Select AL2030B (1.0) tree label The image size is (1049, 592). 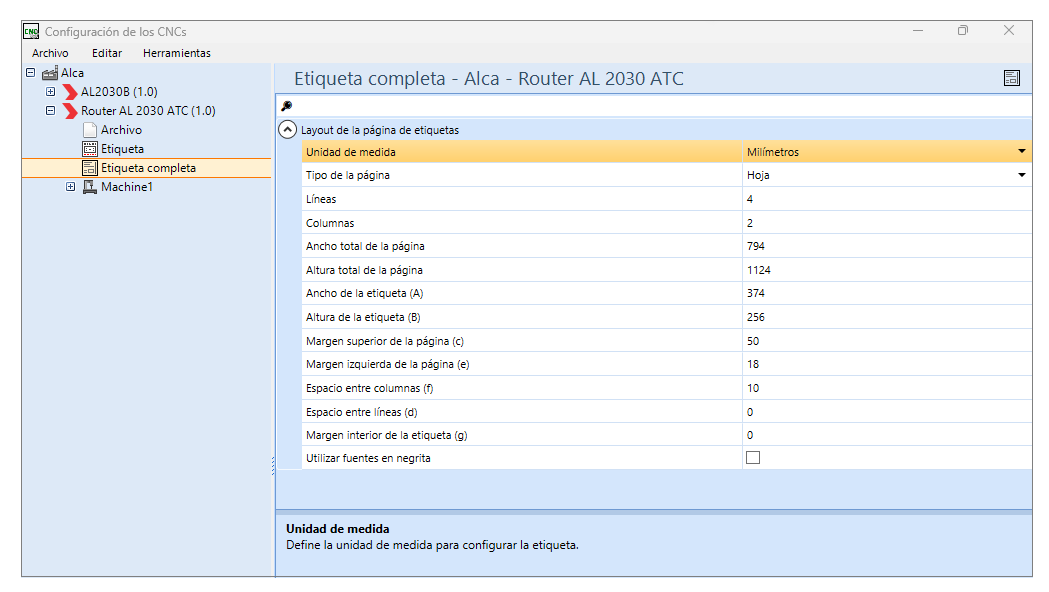pyautogui.click(x=119, y=92)
